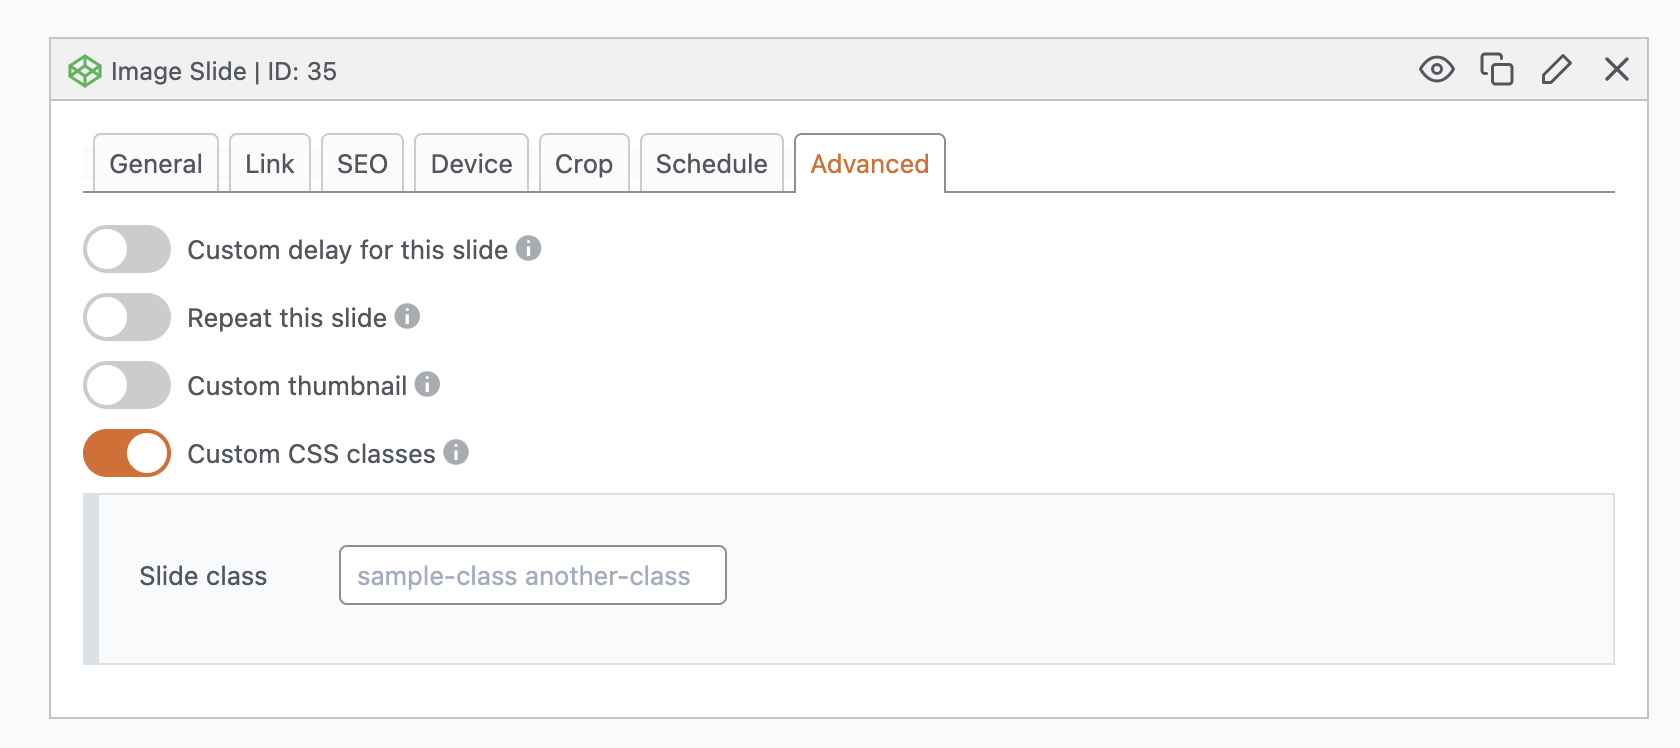Focus the Slide class input field
Screen dimensions: 1680x748
click(x=532, y=575)
